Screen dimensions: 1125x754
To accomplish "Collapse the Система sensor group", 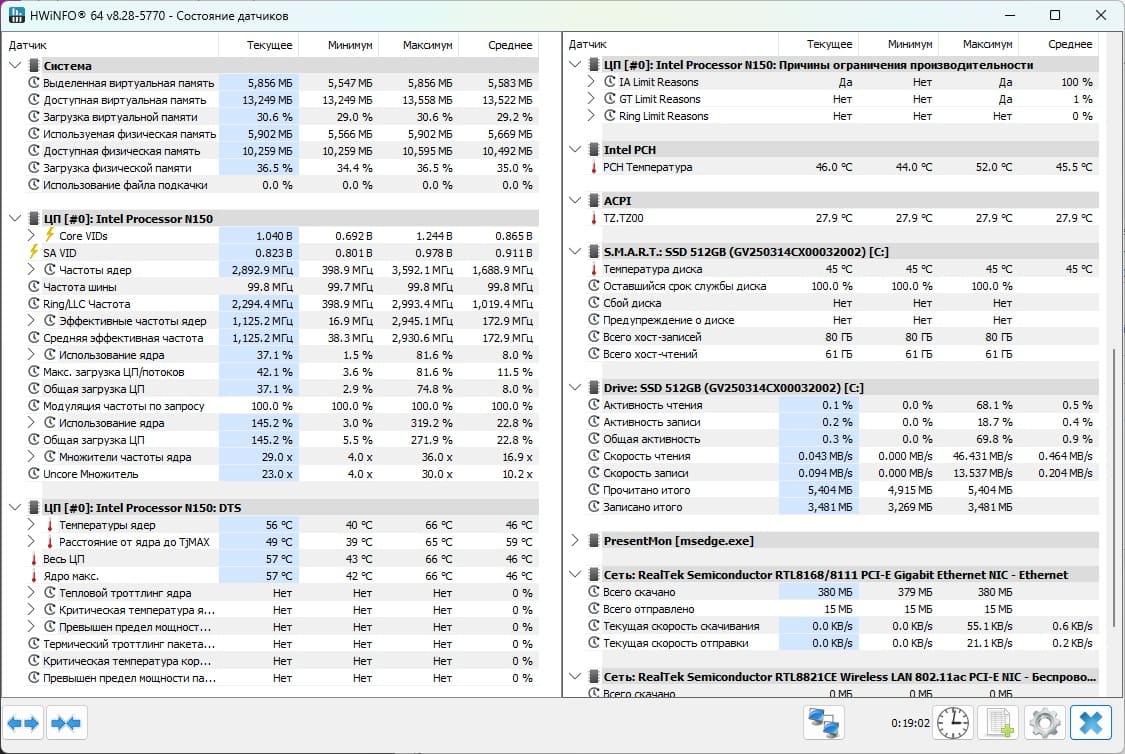I will (15, 65).
